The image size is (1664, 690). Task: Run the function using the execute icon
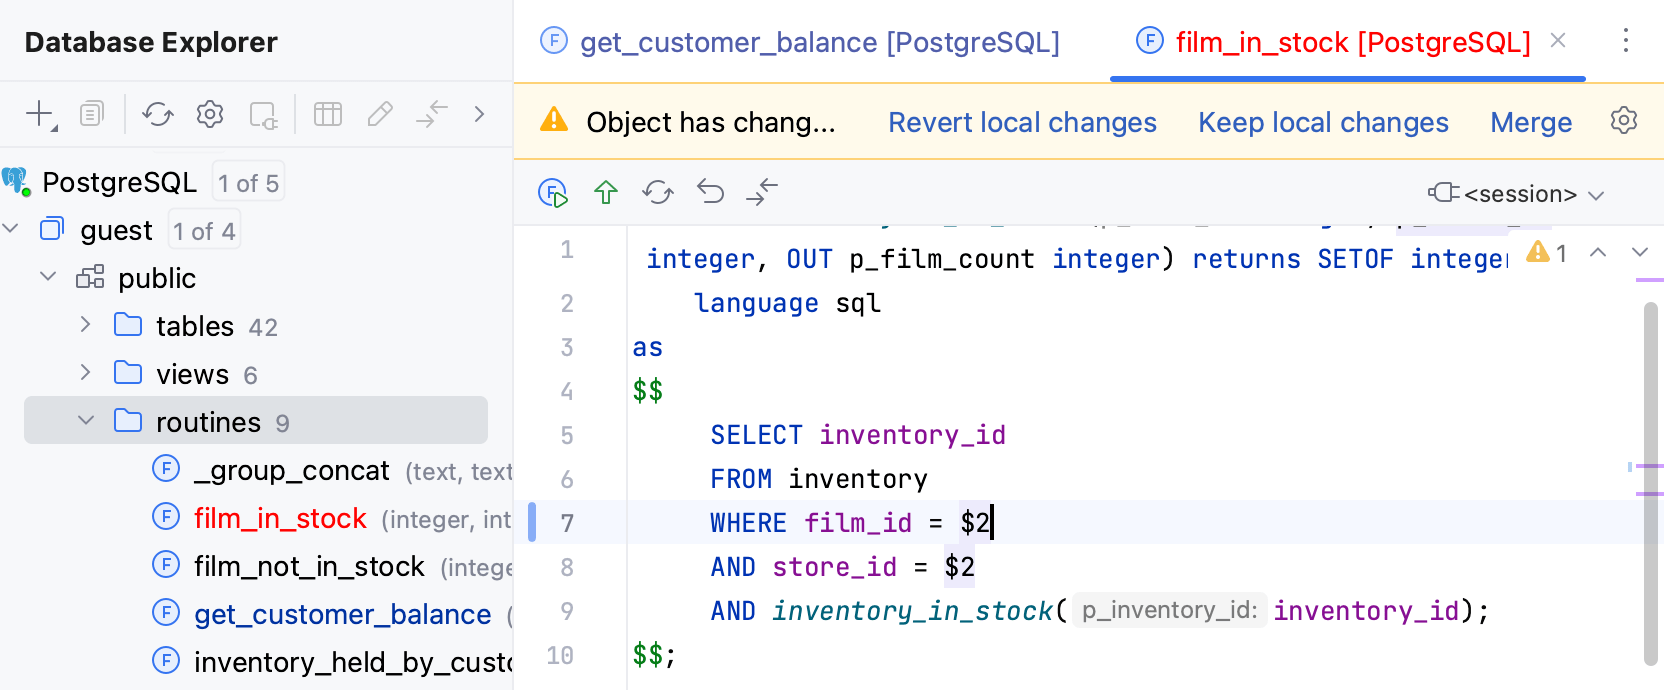click(x=553, y=192)
